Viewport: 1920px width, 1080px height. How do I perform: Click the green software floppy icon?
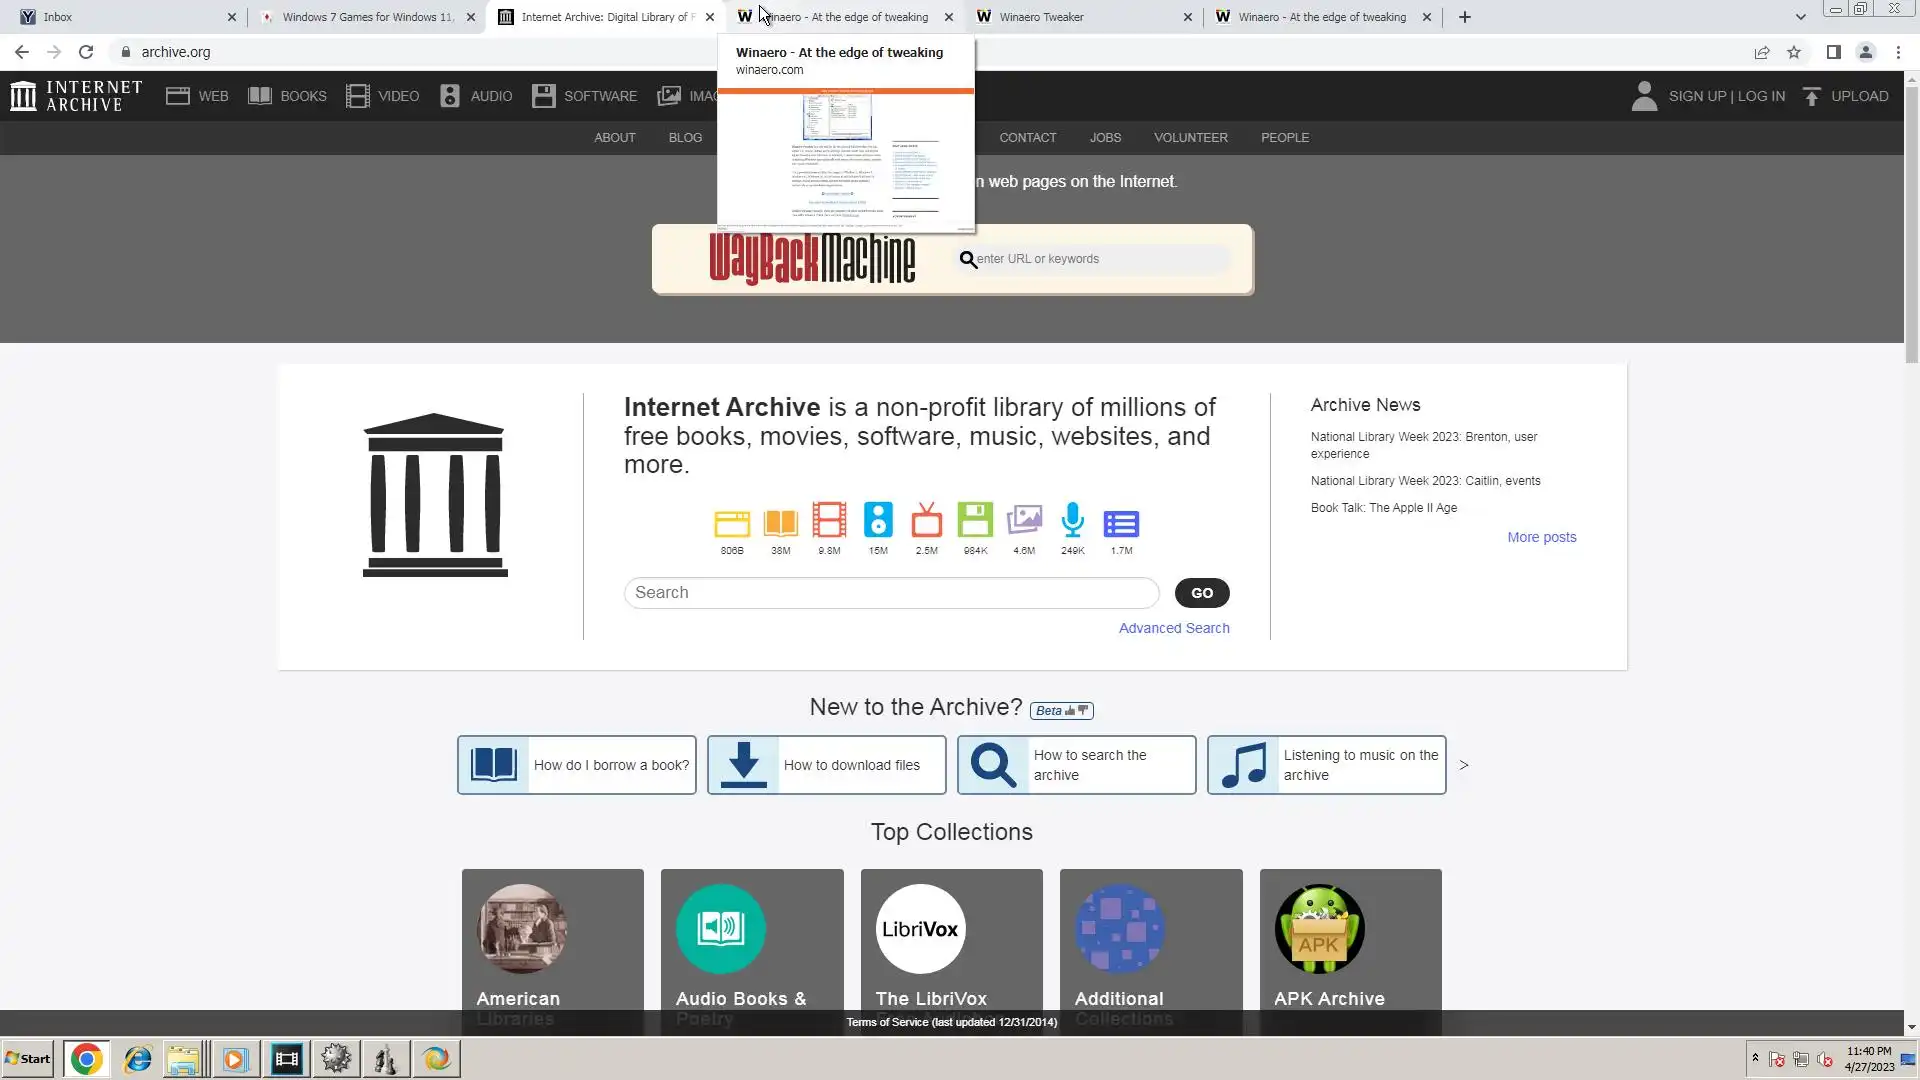coord(975,521)
